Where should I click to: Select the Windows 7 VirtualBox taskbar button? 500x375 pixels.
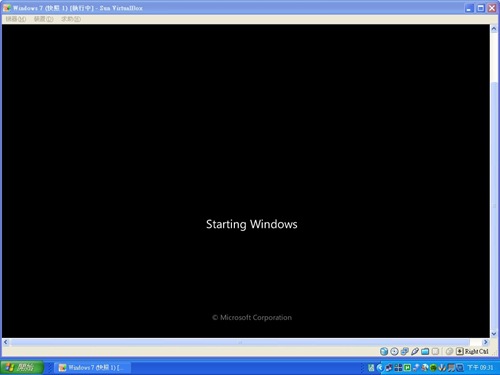point(92,368)
